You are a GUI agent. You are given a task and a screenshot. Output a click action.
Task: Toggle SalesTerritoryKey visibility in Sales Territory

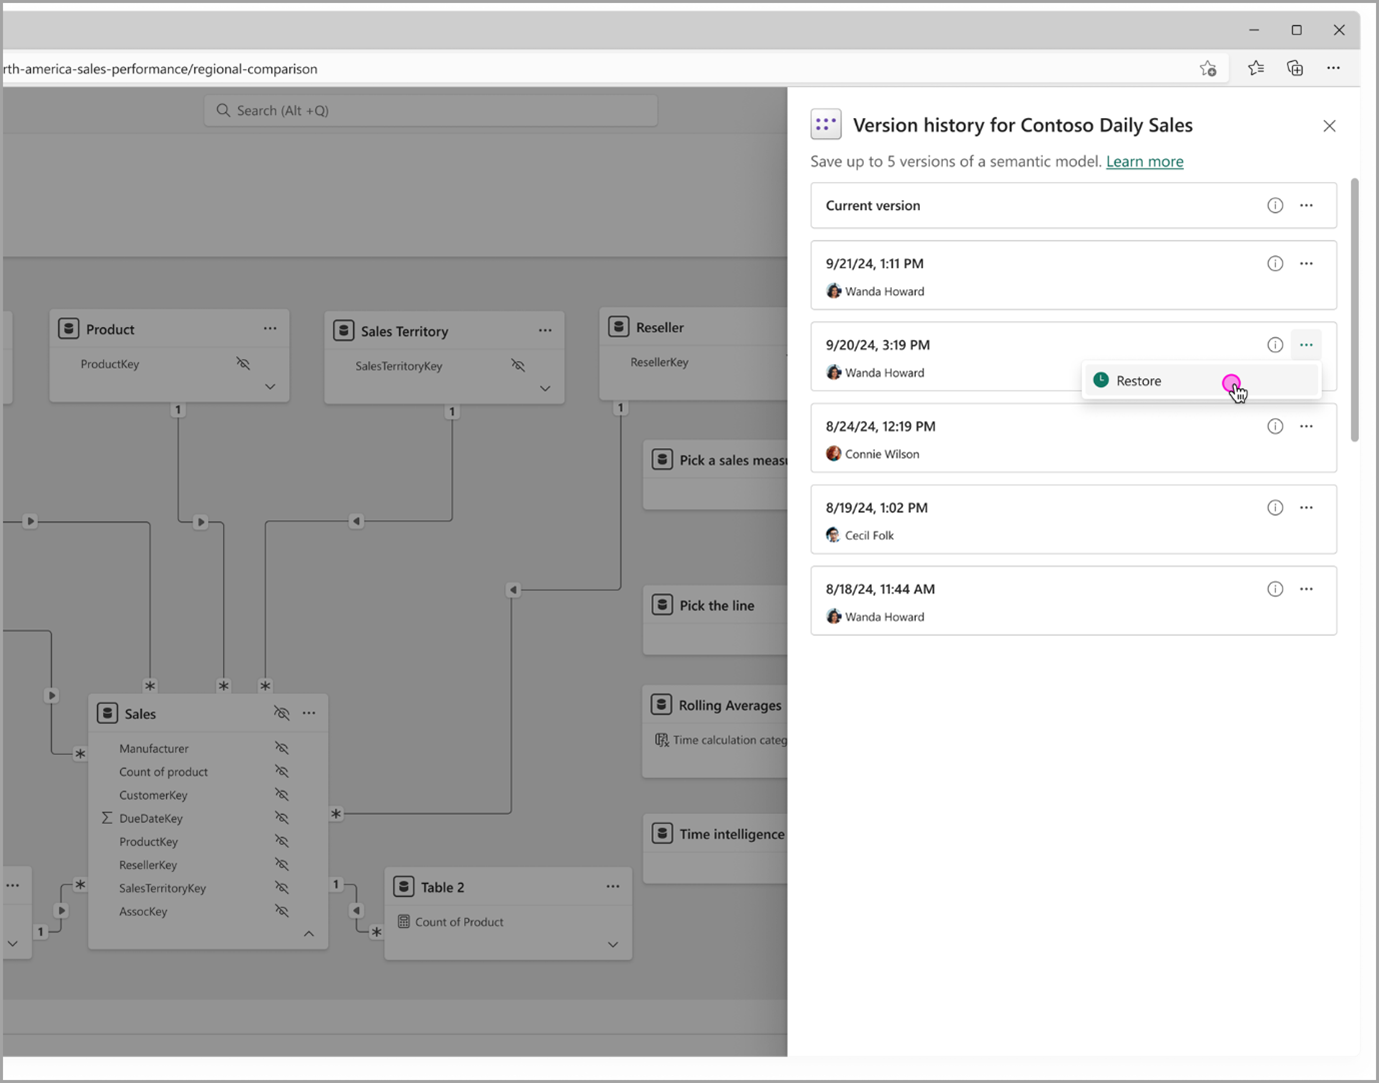[518, 366]
